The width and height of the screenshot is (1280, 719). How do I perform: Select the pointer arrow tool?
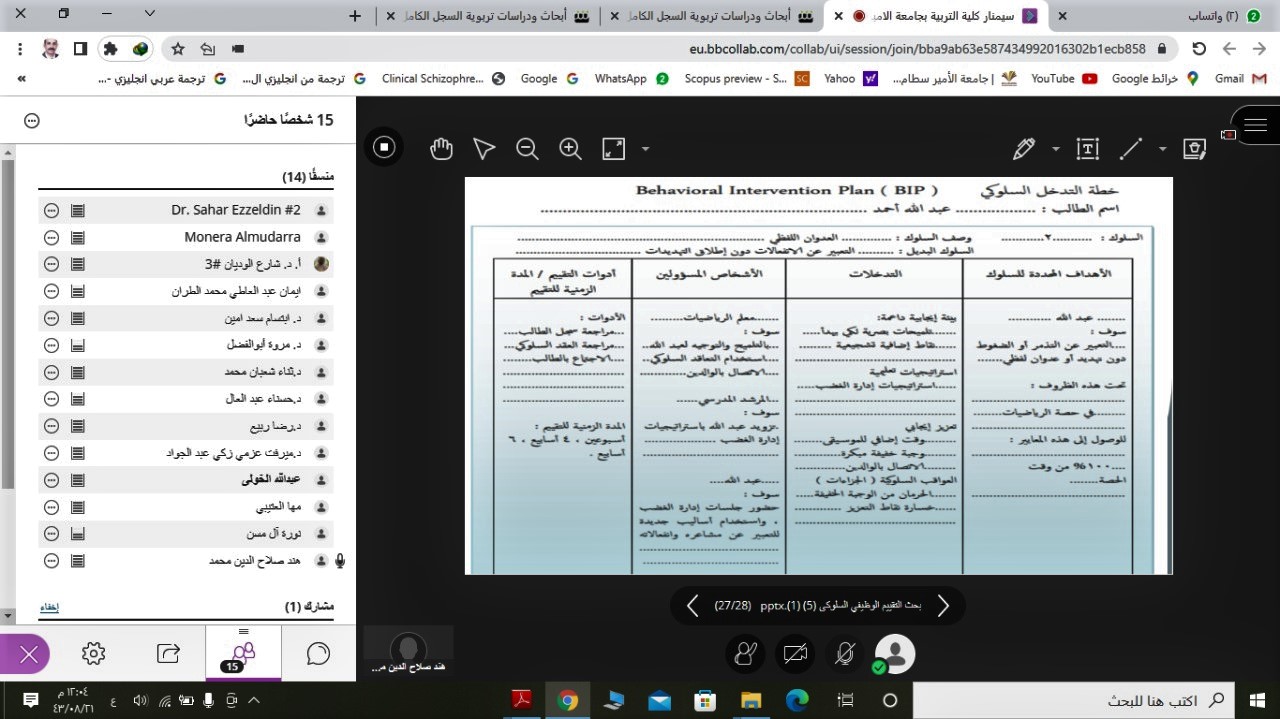(x=484, y=149)
